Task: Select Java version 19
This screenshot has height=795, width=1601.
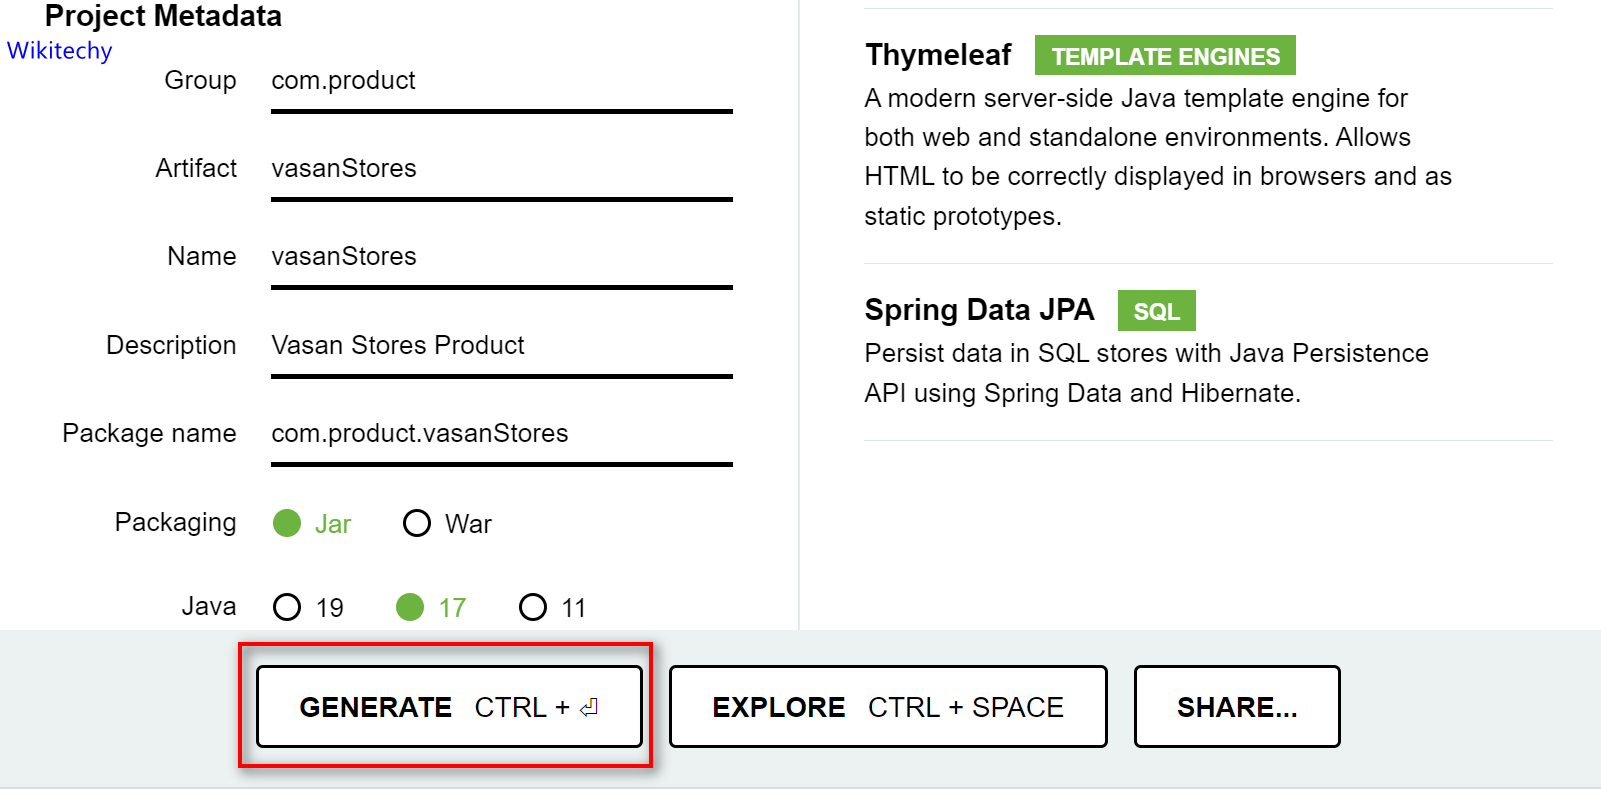Action: tap(287, 606)
